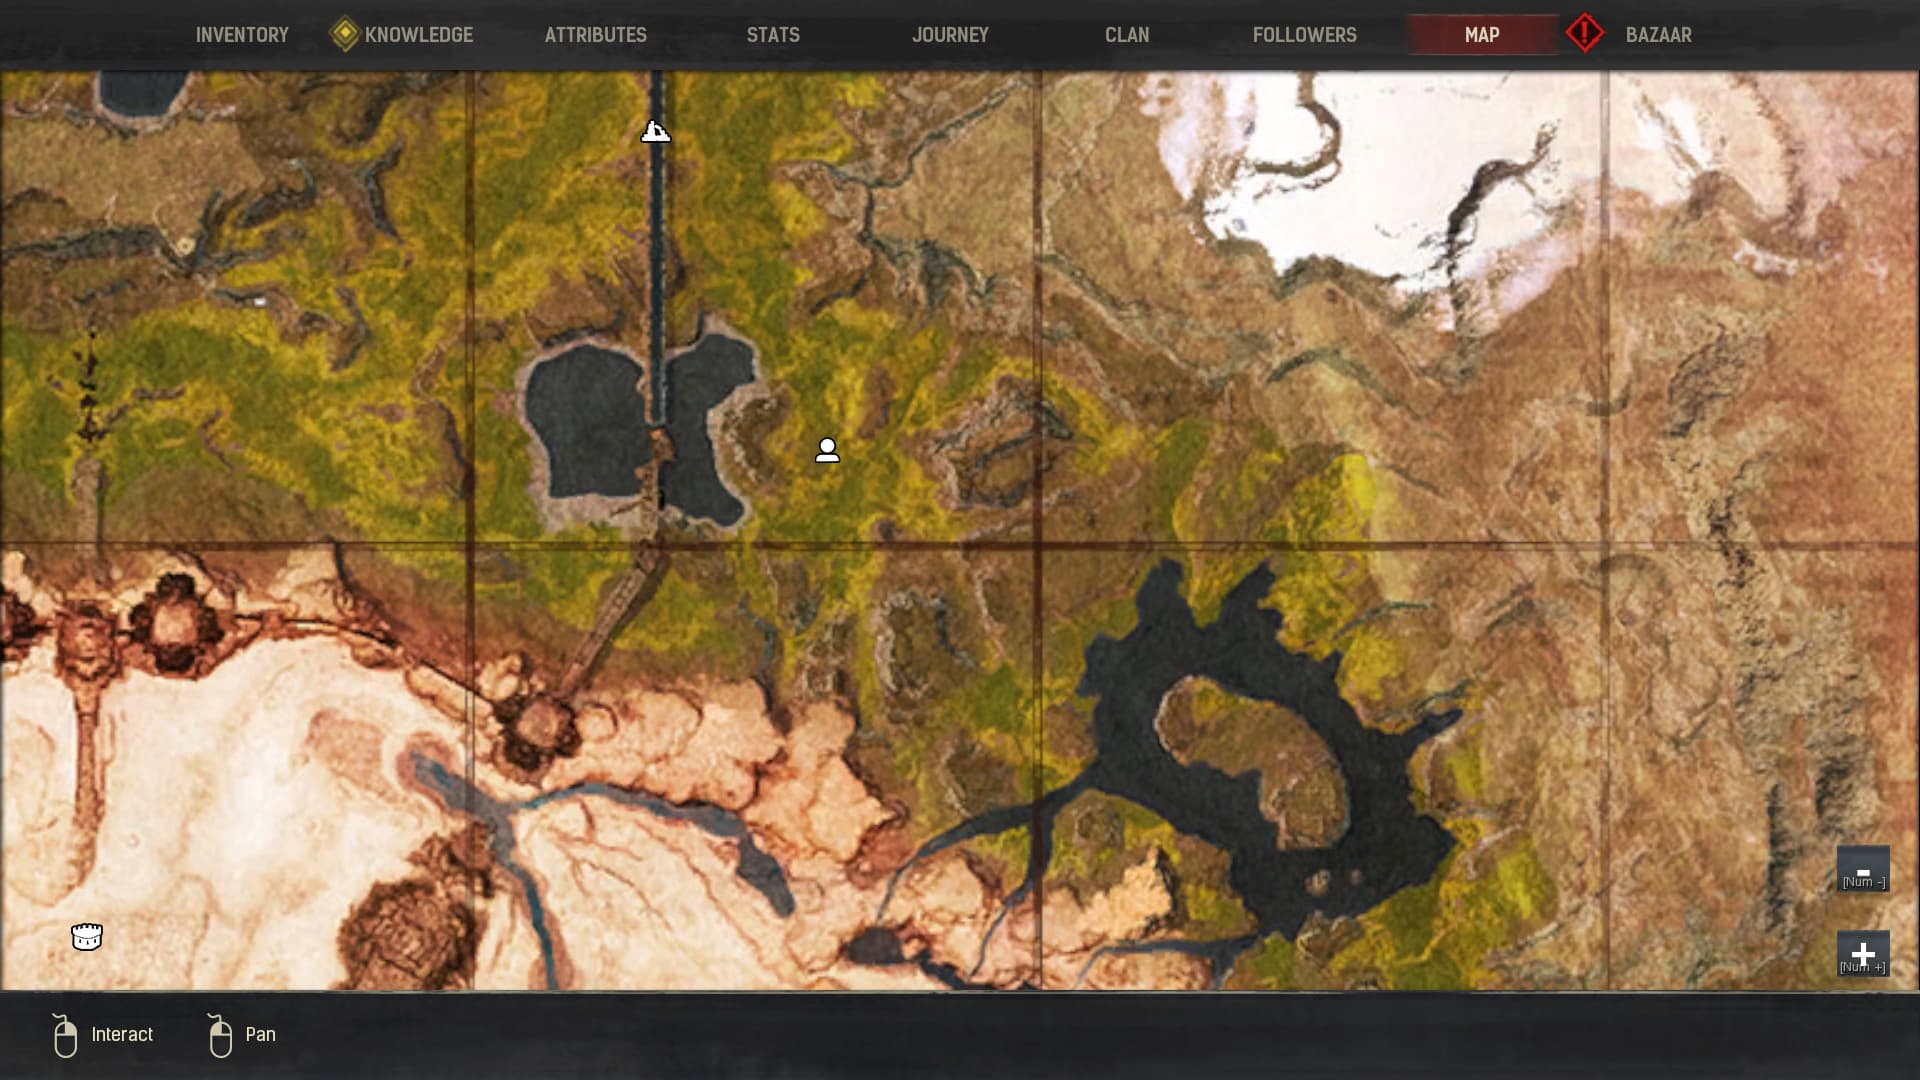
Task: Open the Clan tab
Action: pyautogui.click(x=1126, y=35)
